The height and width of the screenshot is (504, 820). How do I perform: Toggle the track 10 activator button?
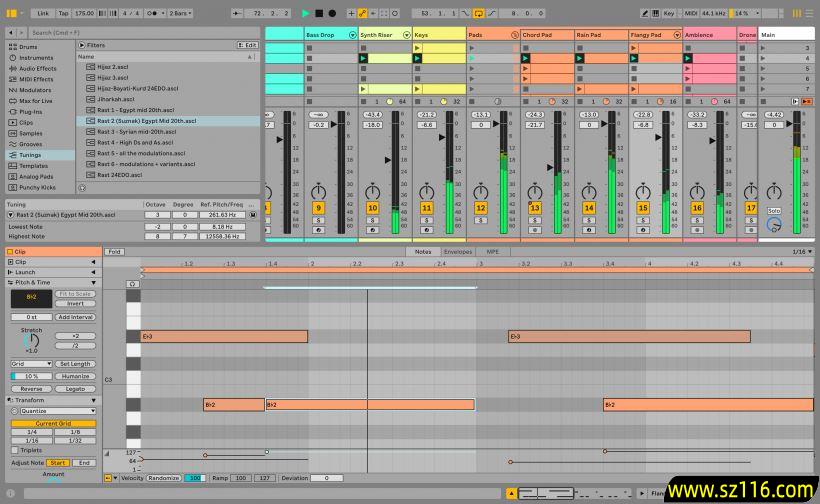coord(372,208)
